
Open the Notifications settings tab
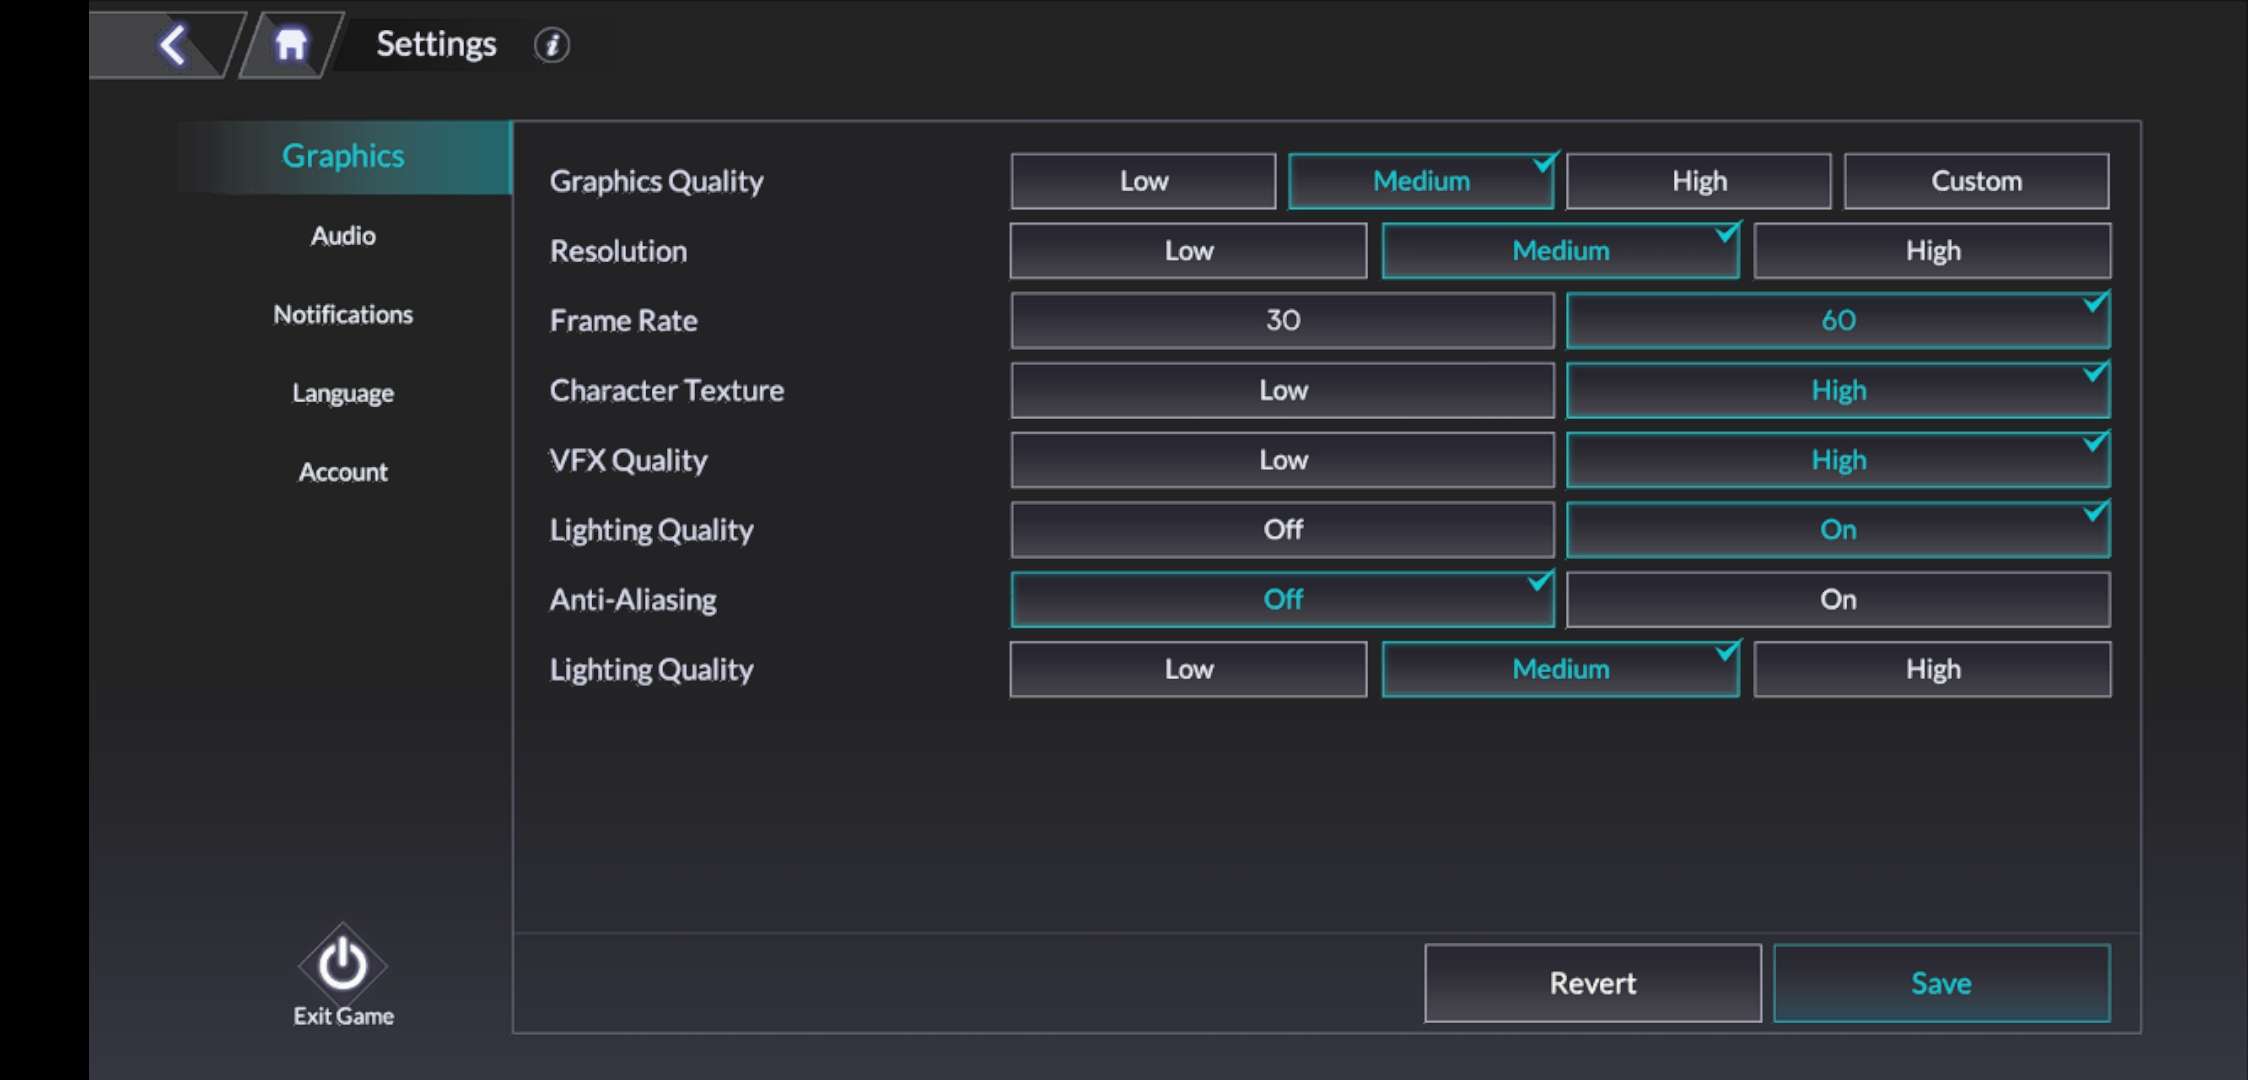(x=343, y=315)
